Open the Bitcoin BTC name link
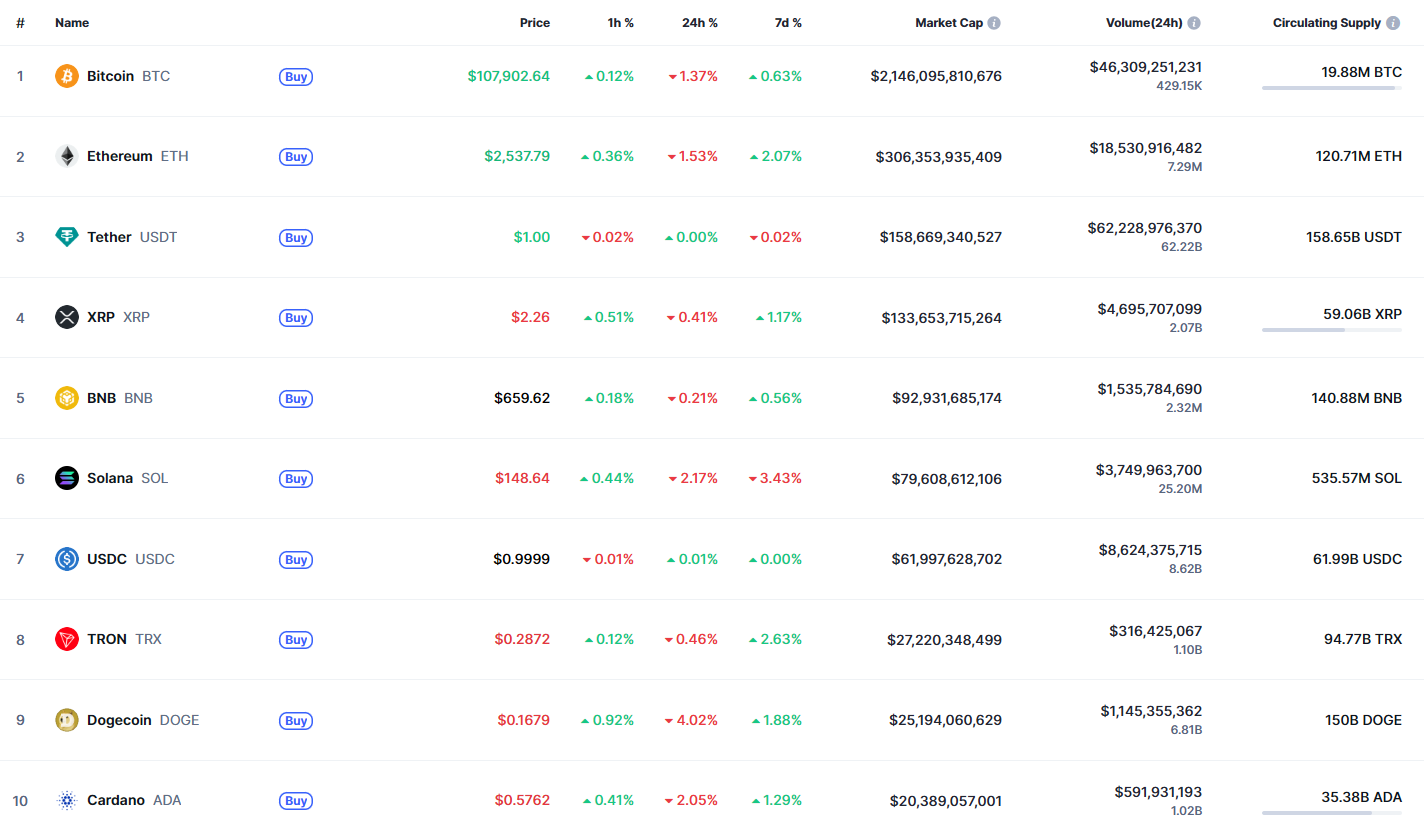The image size is (1424, 839). [128, 76]
